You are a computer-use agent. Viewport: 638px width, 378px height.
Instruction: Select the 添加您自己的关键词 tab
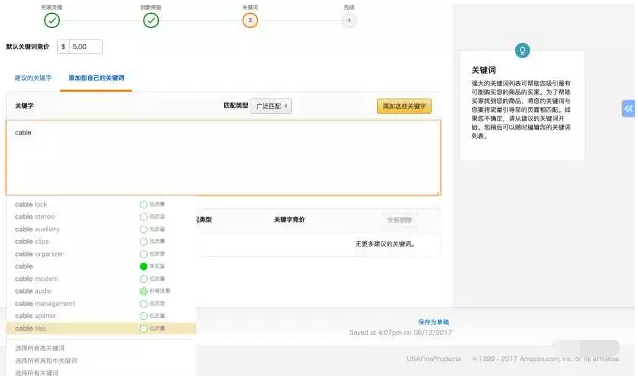tap(96, 78)
